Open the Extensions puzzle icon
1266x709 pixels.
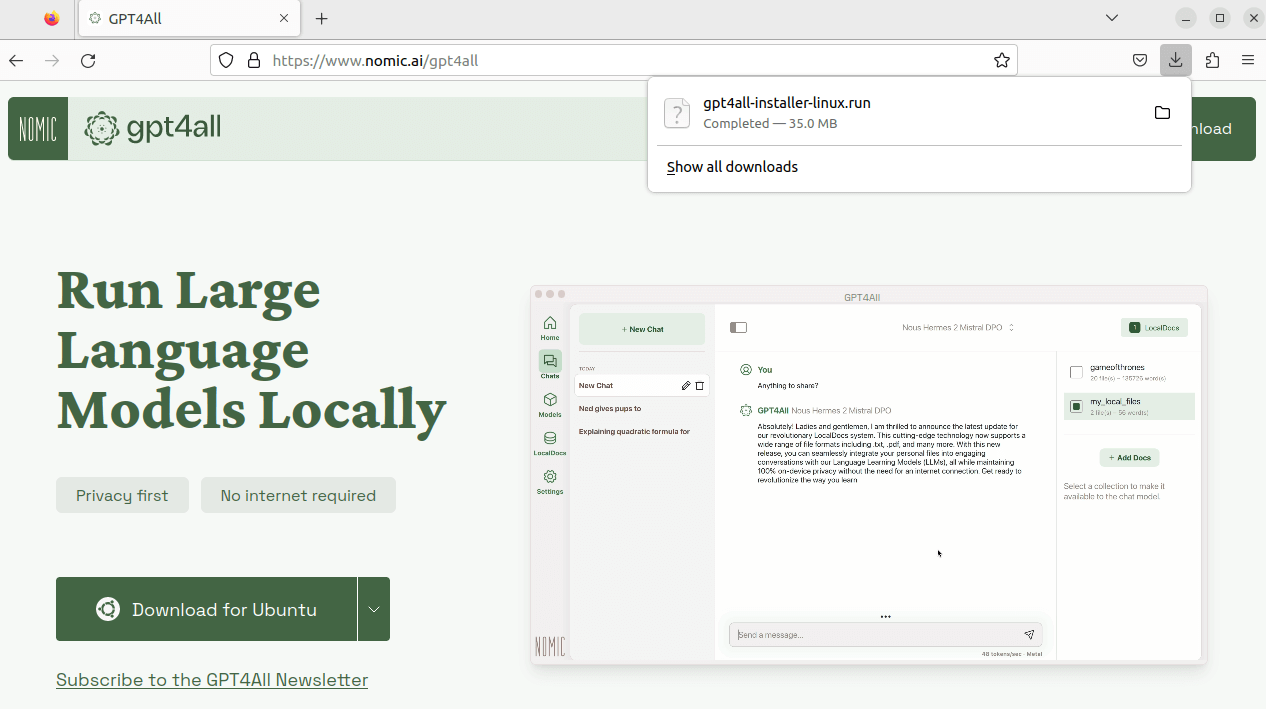click(1212, 61)
